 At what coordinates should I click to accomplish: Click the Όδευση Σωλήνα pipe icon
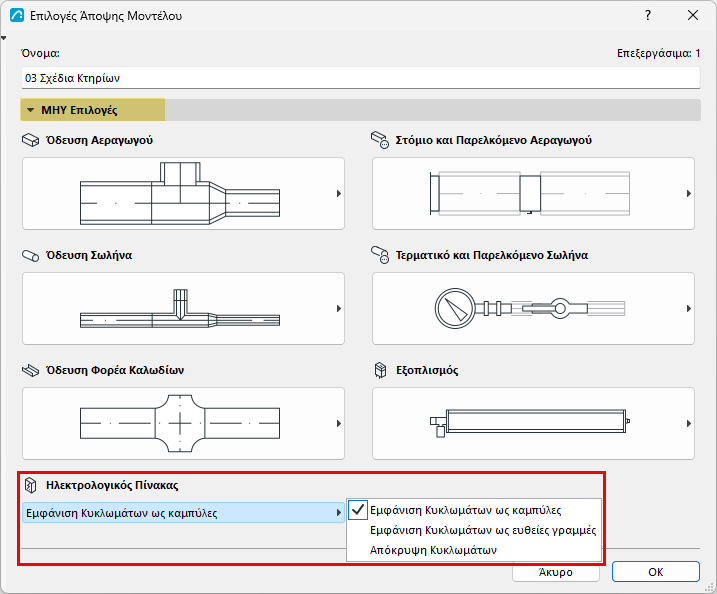[x=31, y=255]
